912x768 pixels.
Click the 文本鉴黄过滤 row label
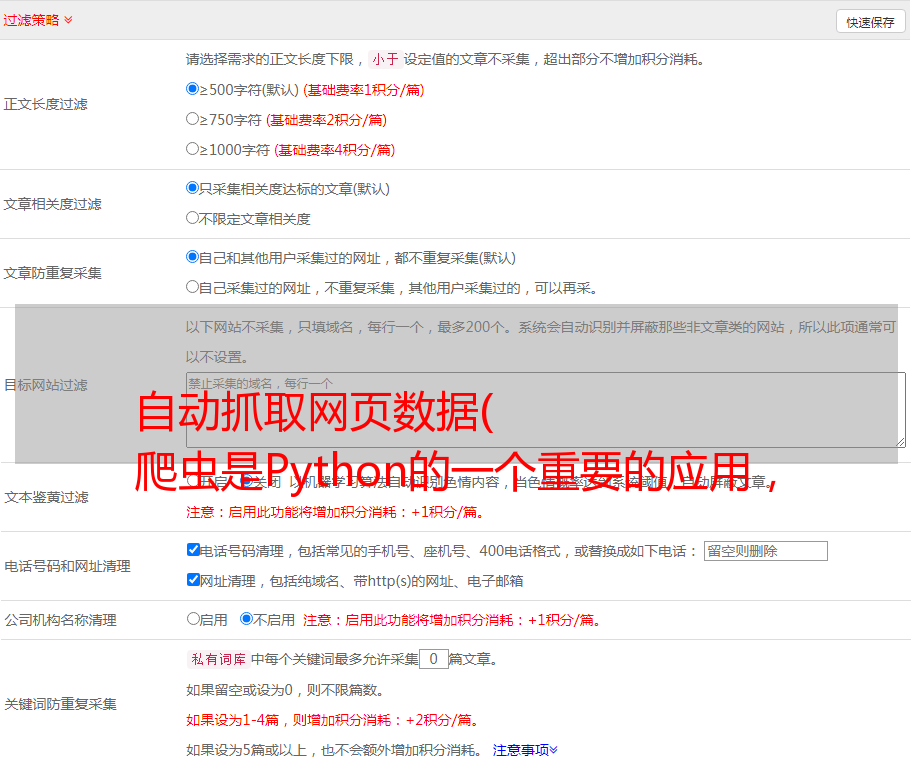coord(47,497)
